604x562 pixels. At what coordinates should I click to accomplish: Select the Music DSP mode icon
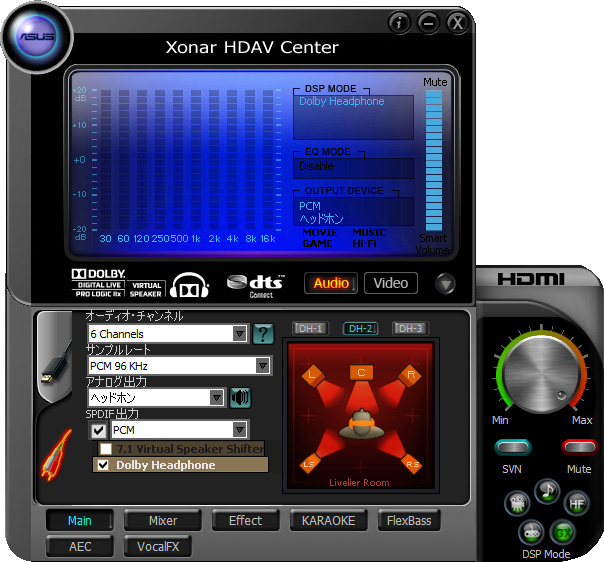pyautogui.click(x=546, y=490)
